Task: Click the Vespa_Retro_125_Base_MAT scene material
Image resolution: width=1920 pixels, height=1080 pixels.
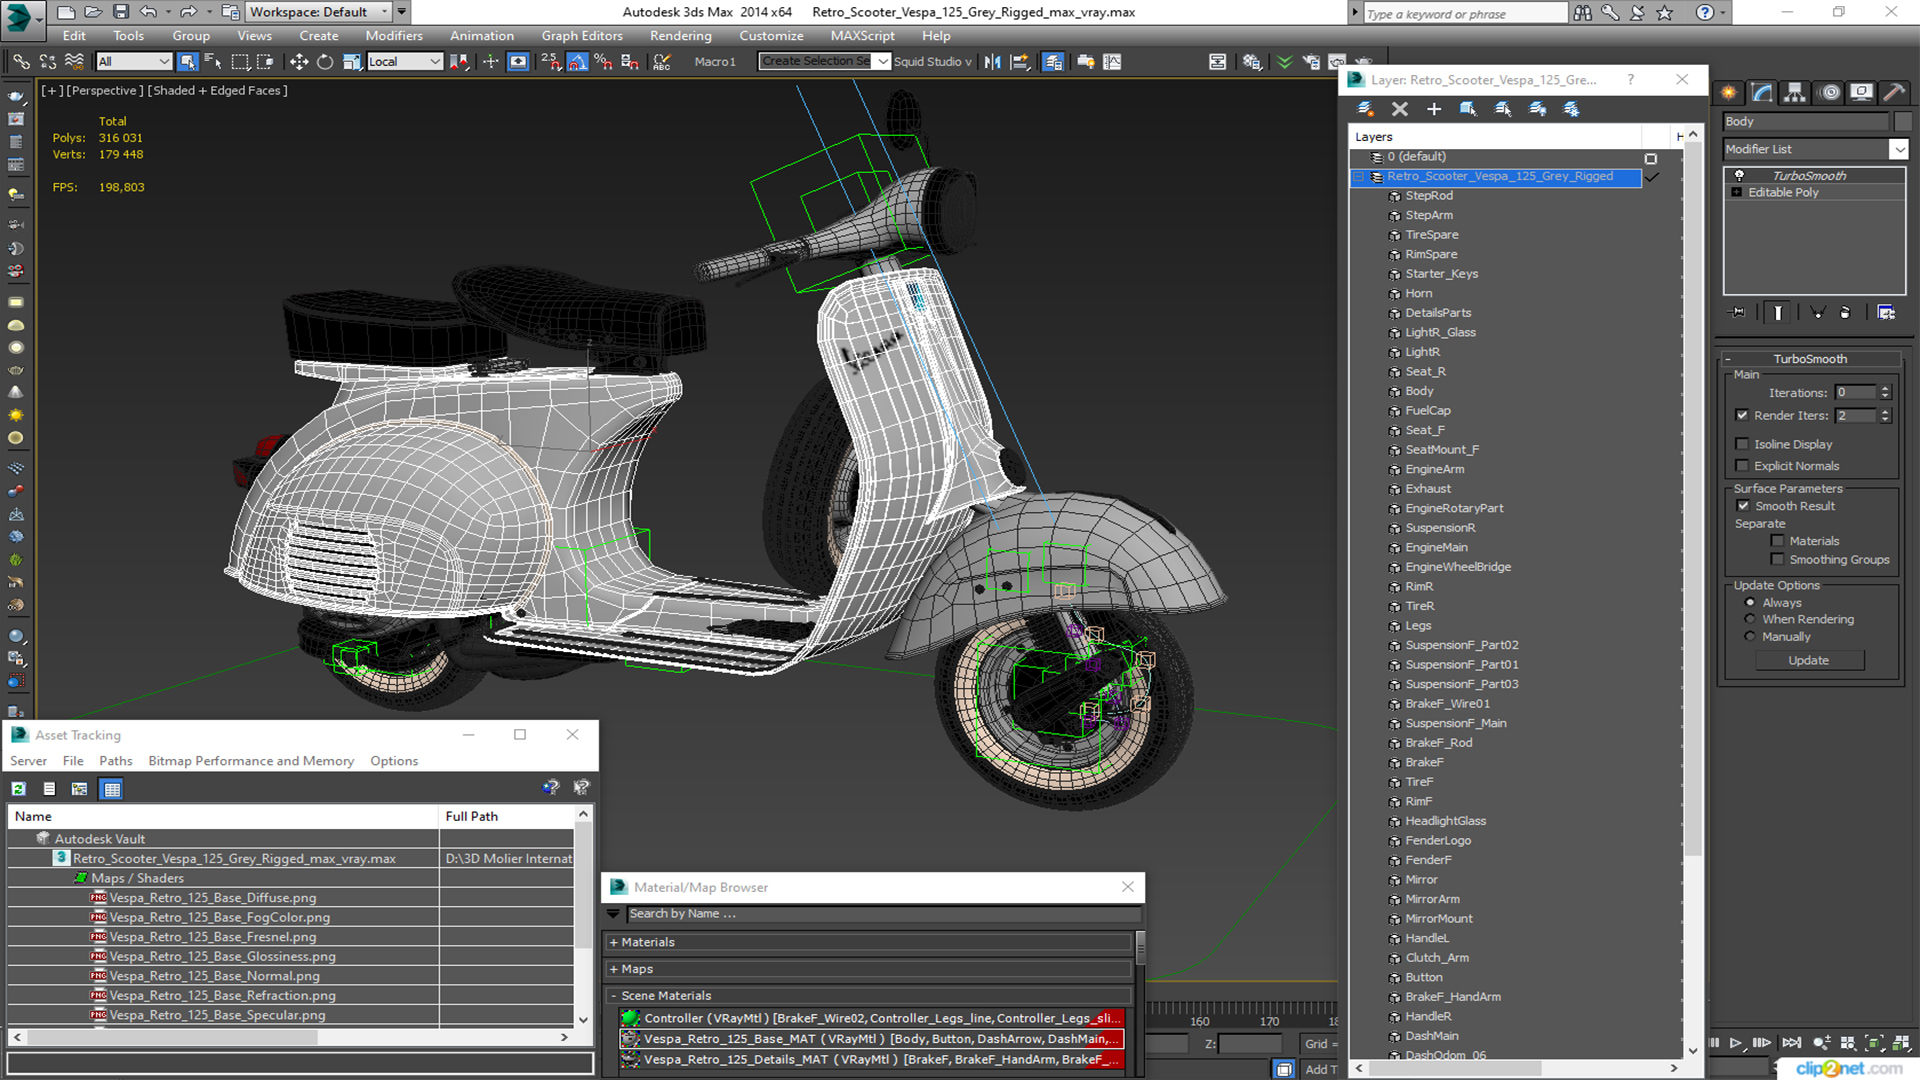Action: click(x=871, y=1039)
